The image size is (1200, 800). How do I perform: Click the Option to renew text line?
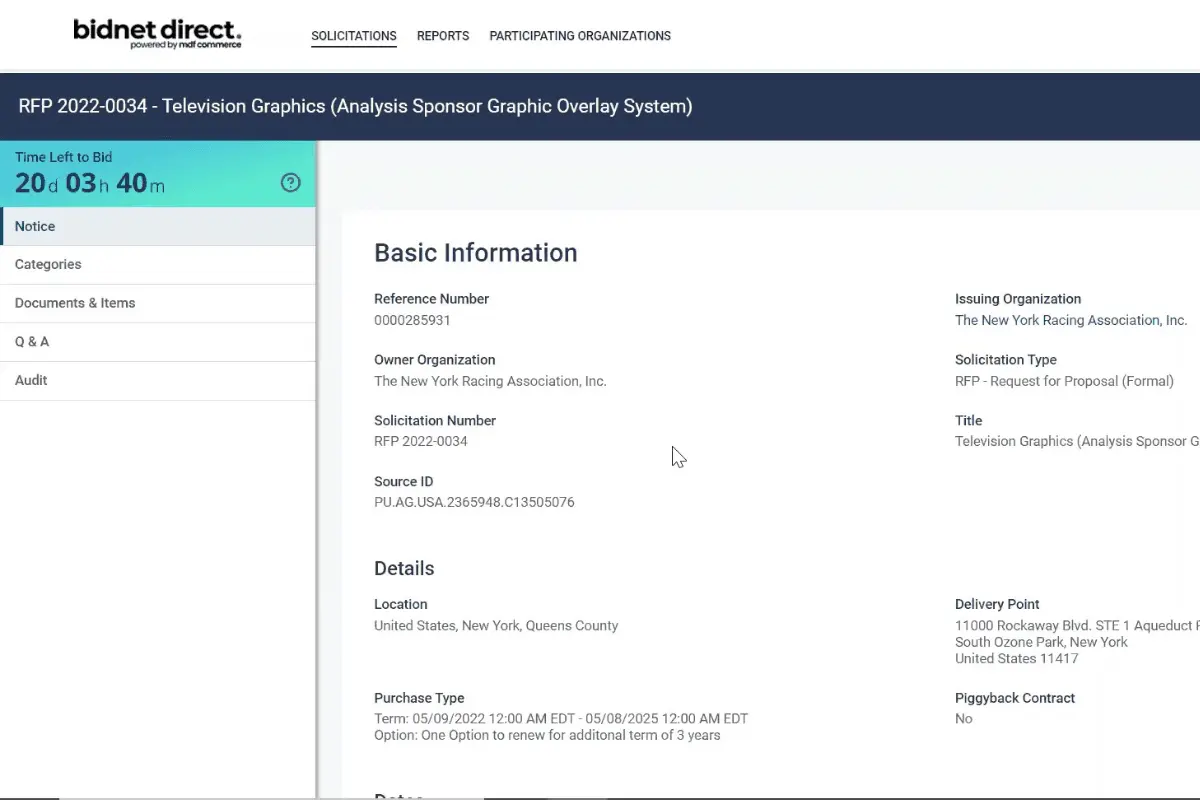[x=547, y=735]
